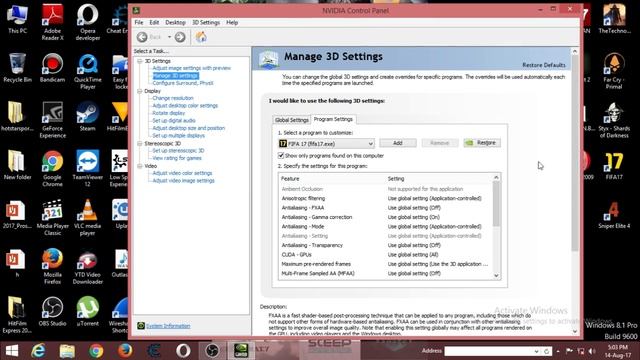
Task: Select CUDA - GPUs row
Action: pos(386,255)
